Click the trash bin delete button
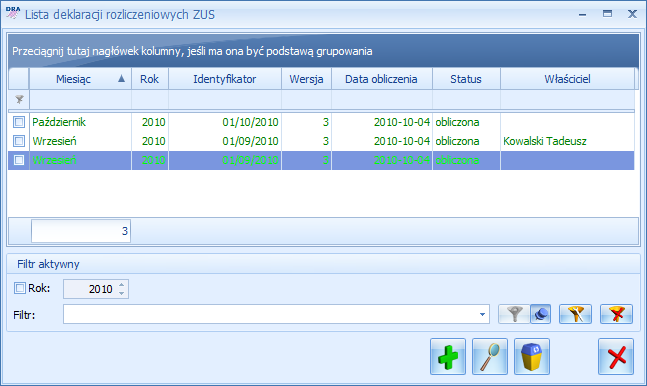647x386 pixels. [x=532, y=357]
